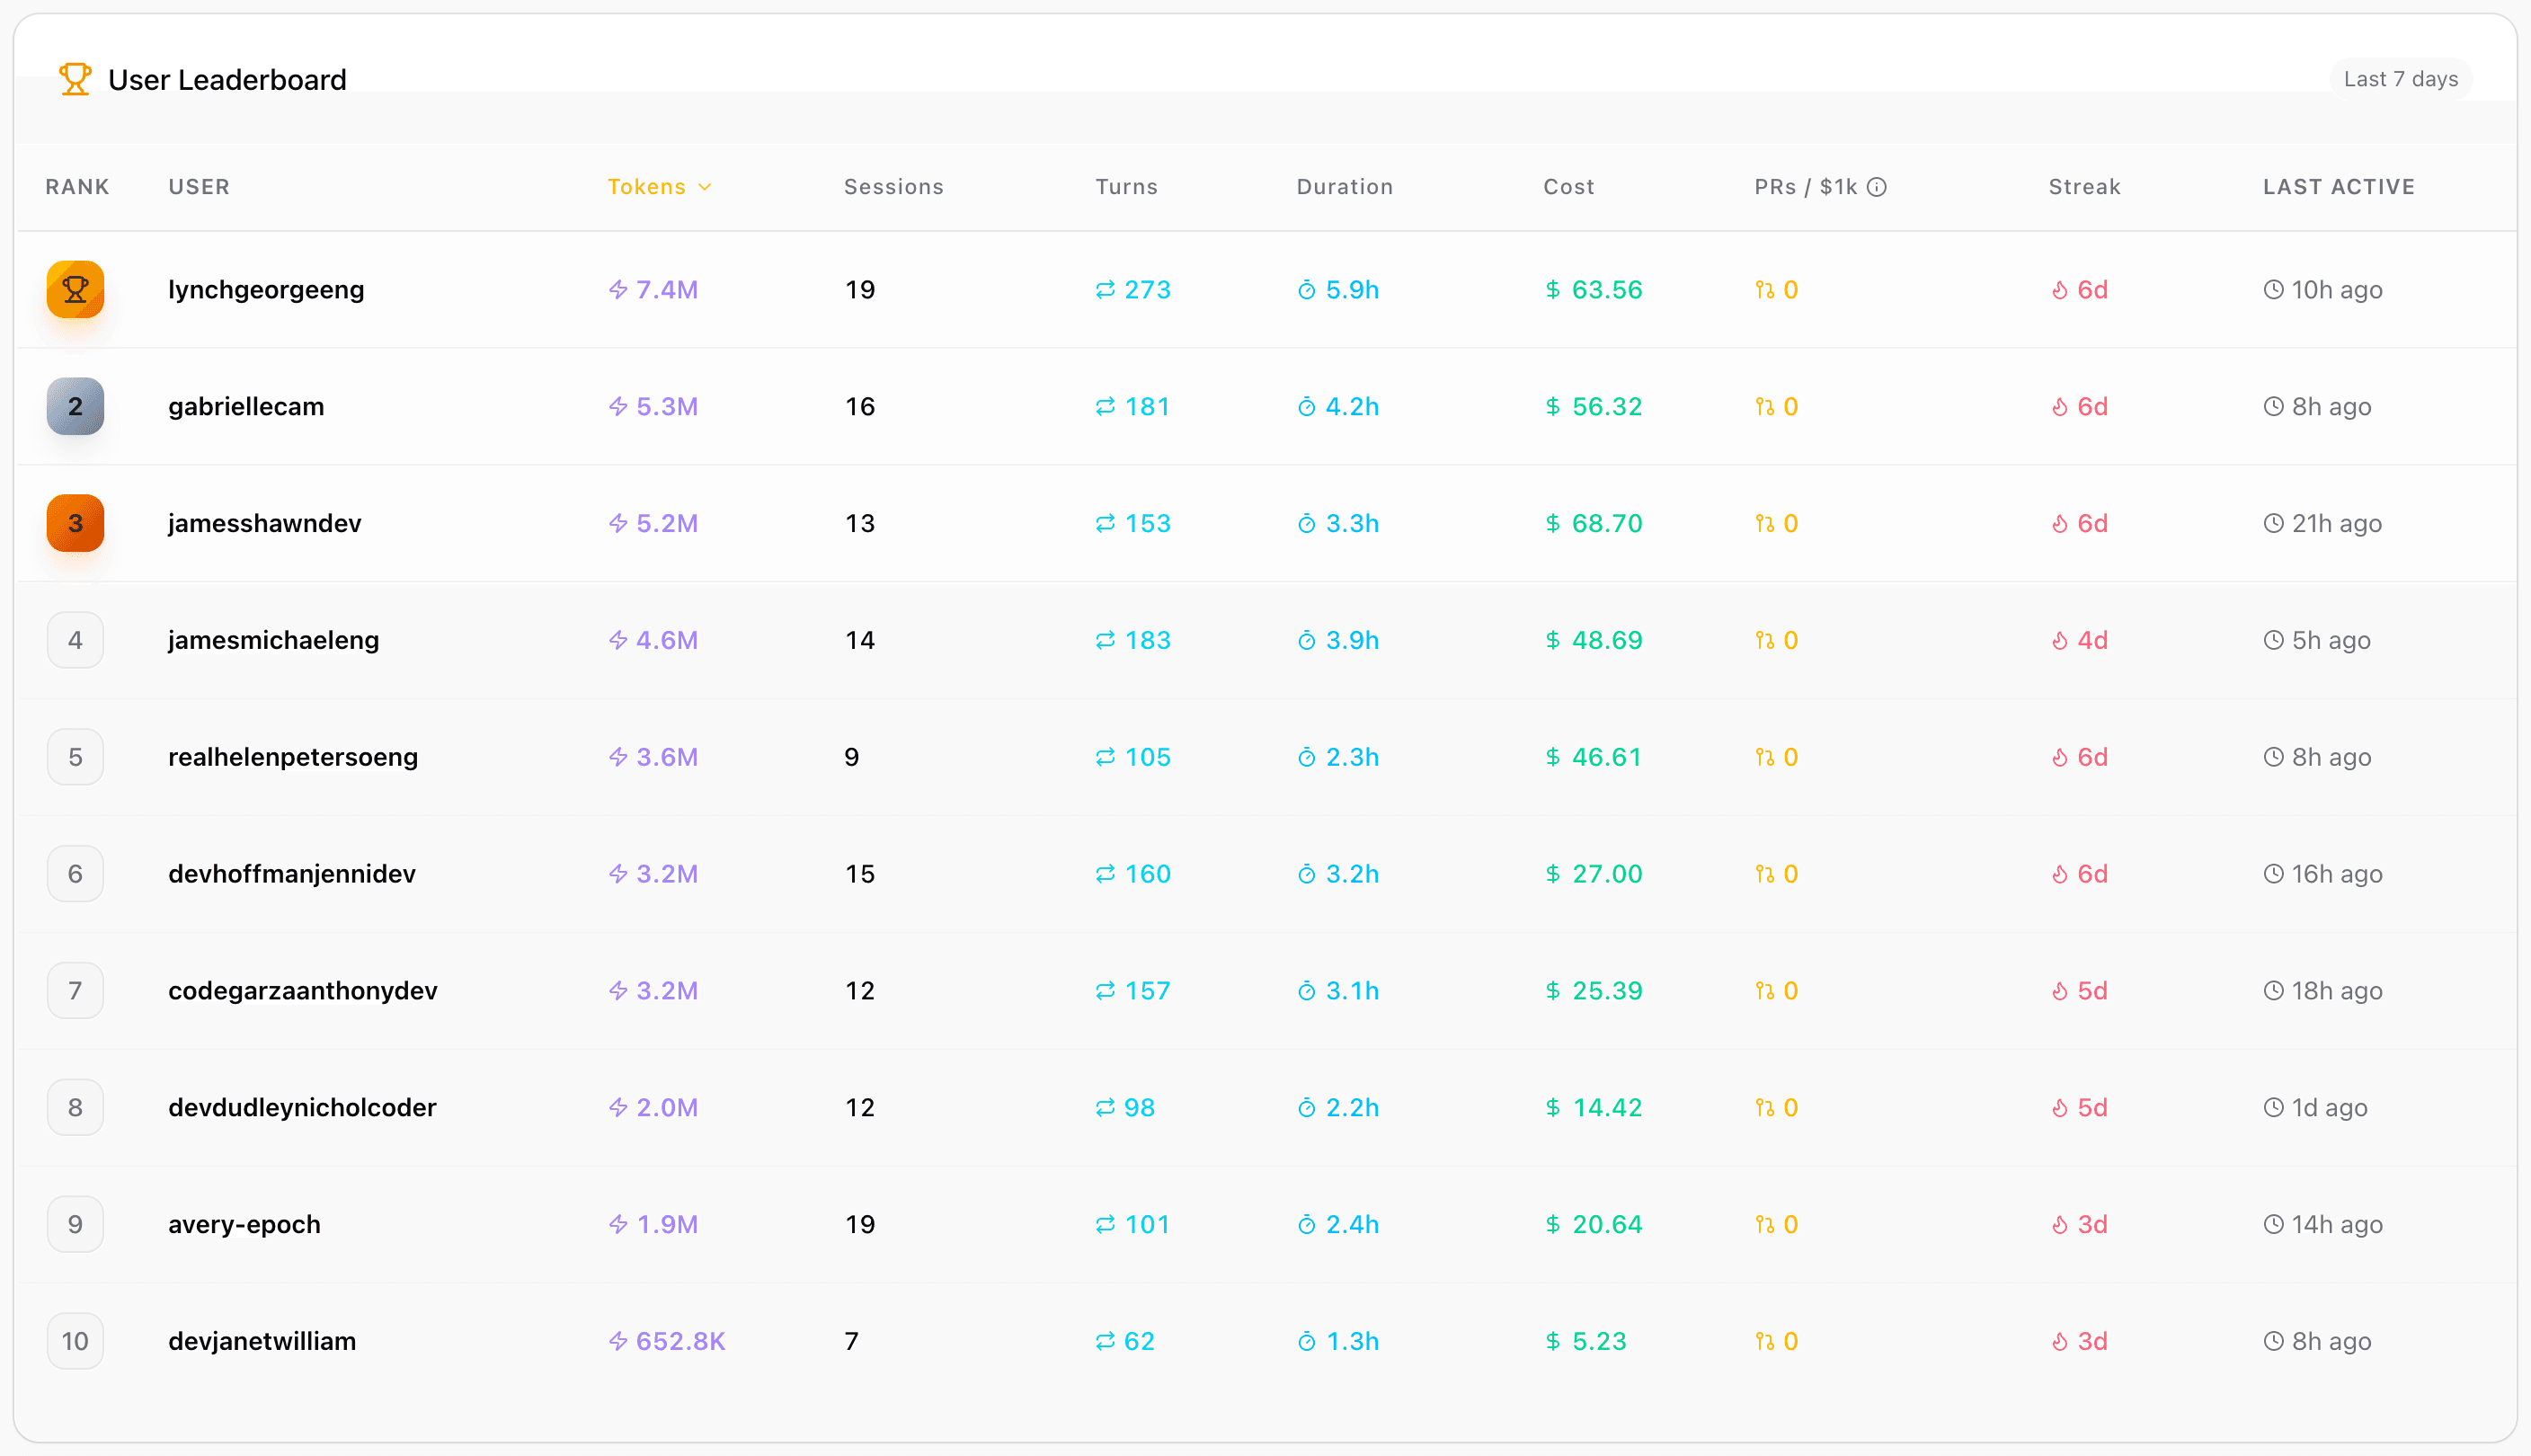Click the dollar icon beside 5.23 cost
This screenshot has height=1456, width=2531.
point(1552,1341)
